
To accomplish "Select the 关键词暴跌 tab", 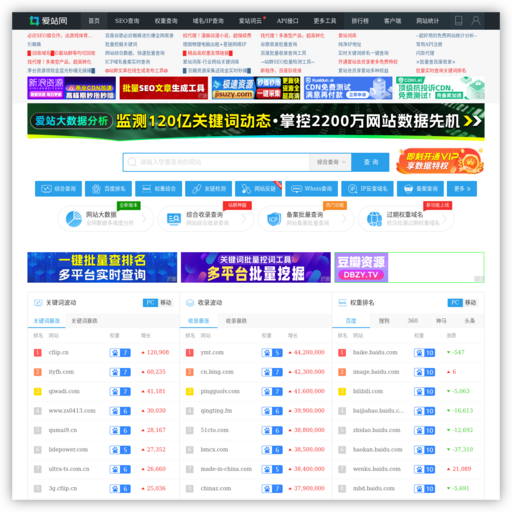I will click(84, 321).
